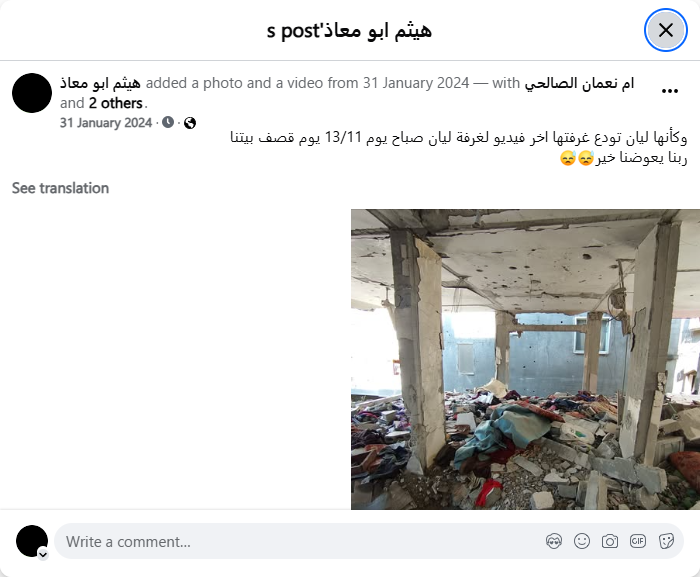
Task: Click the 31 January 2024 timestamp
Action: (x=106, y=123)
